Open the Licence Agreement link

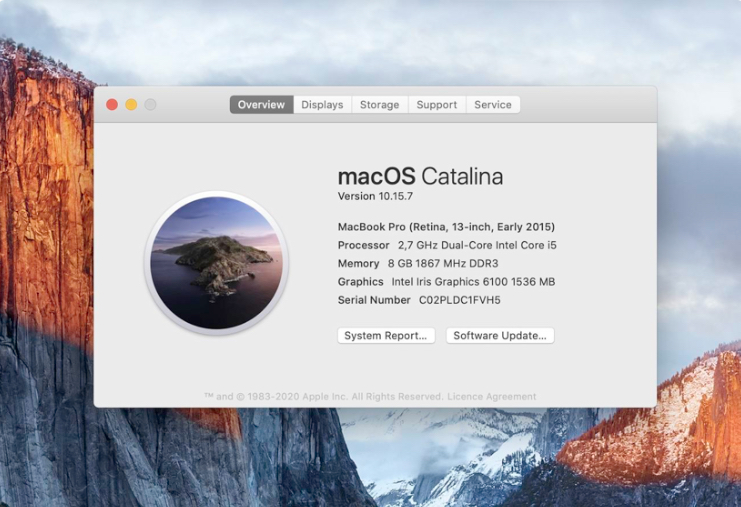[x=492, y=396]
